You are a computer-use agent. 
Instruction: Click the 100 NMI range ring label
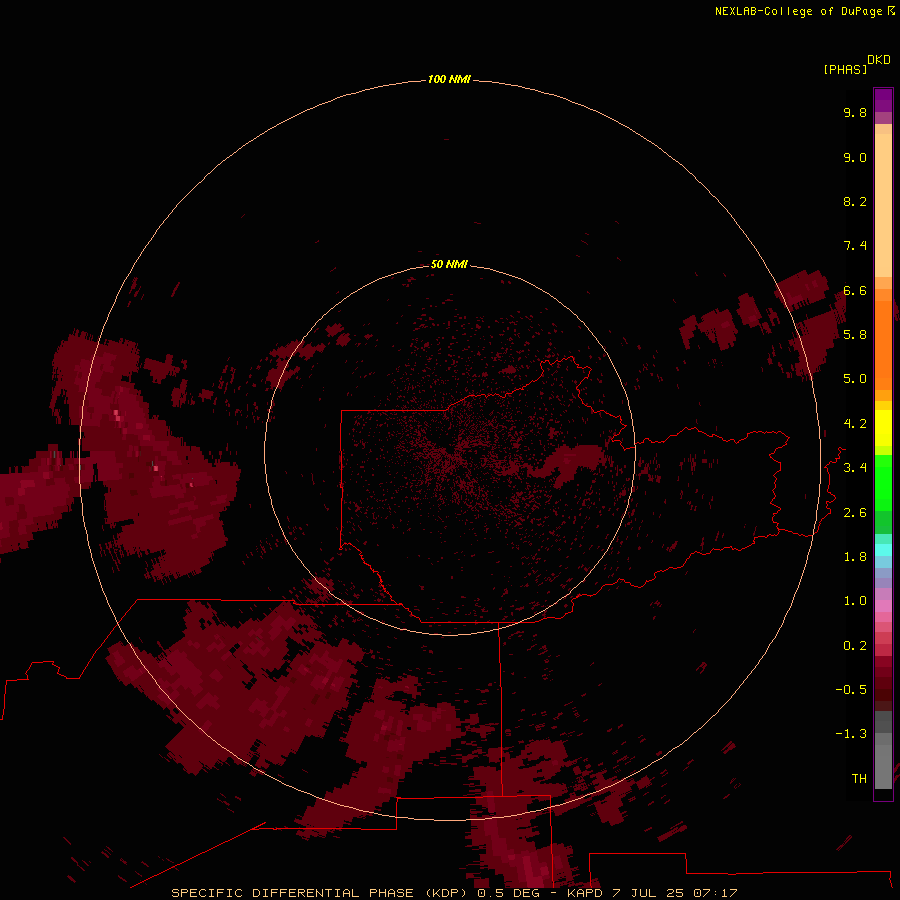tap(449, 79)
